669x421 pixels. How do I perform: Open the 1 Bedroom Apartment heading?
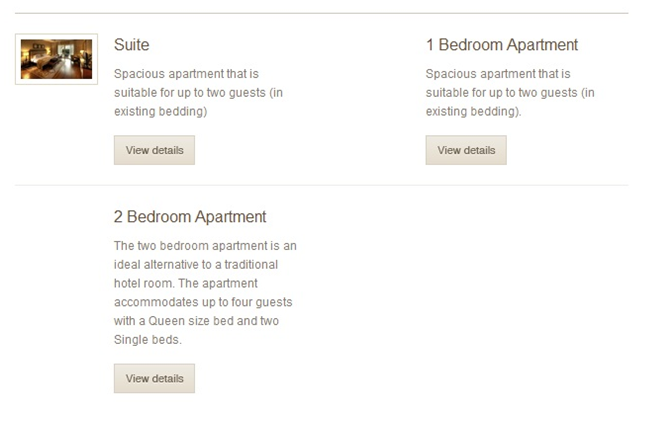(x=502, y=45)
